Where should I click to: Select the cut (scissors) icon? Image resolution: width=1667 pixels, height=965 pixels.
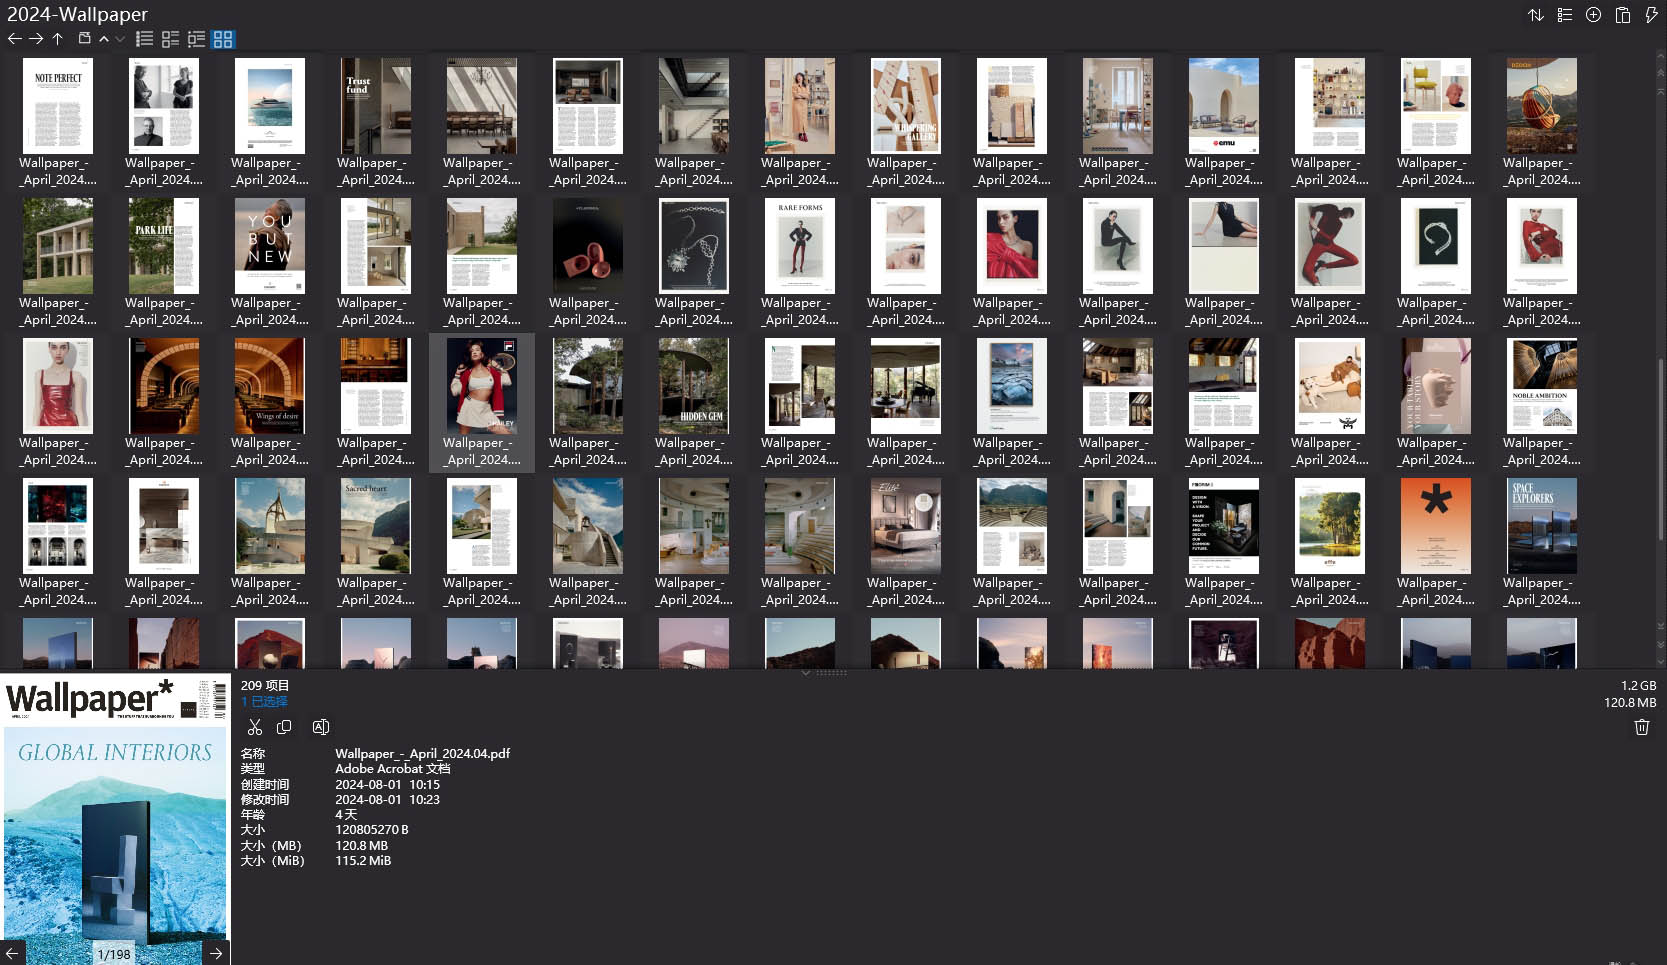255,727
